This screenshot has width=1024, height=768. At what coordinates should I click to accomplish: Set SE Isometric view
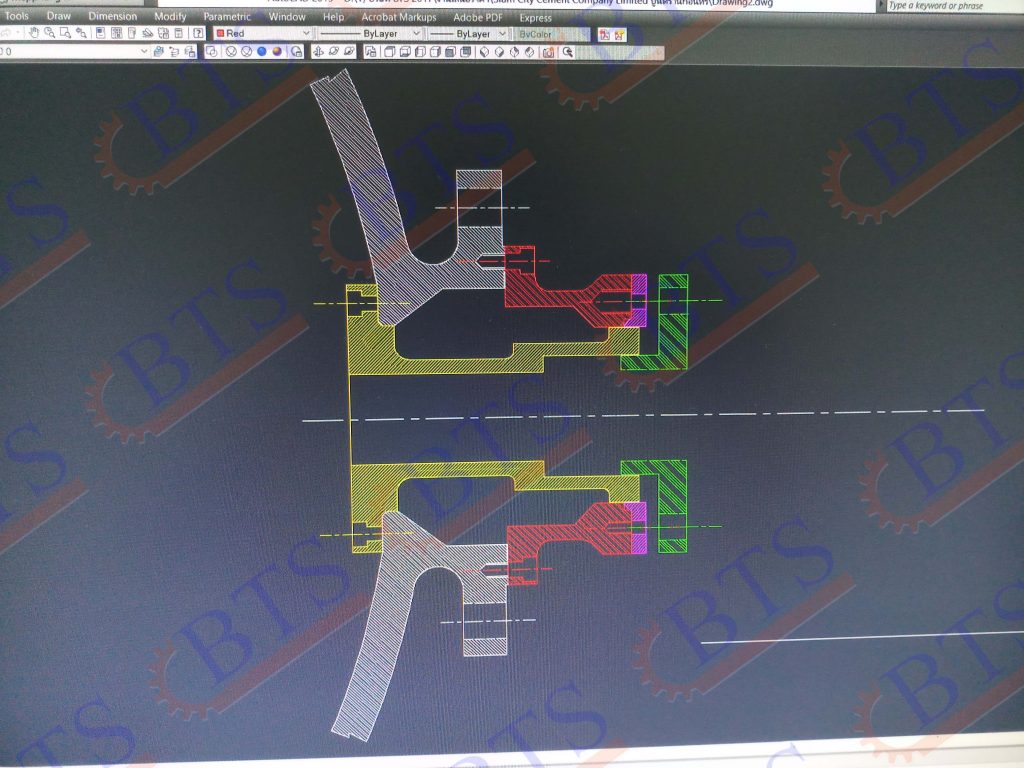tap(500, 52)
